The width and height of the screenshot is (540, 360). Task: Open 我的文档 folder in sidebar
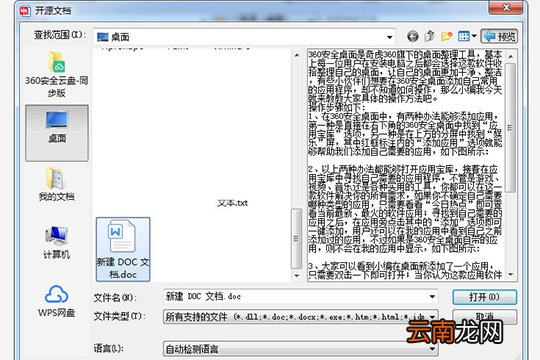click(x=57, y=184)
